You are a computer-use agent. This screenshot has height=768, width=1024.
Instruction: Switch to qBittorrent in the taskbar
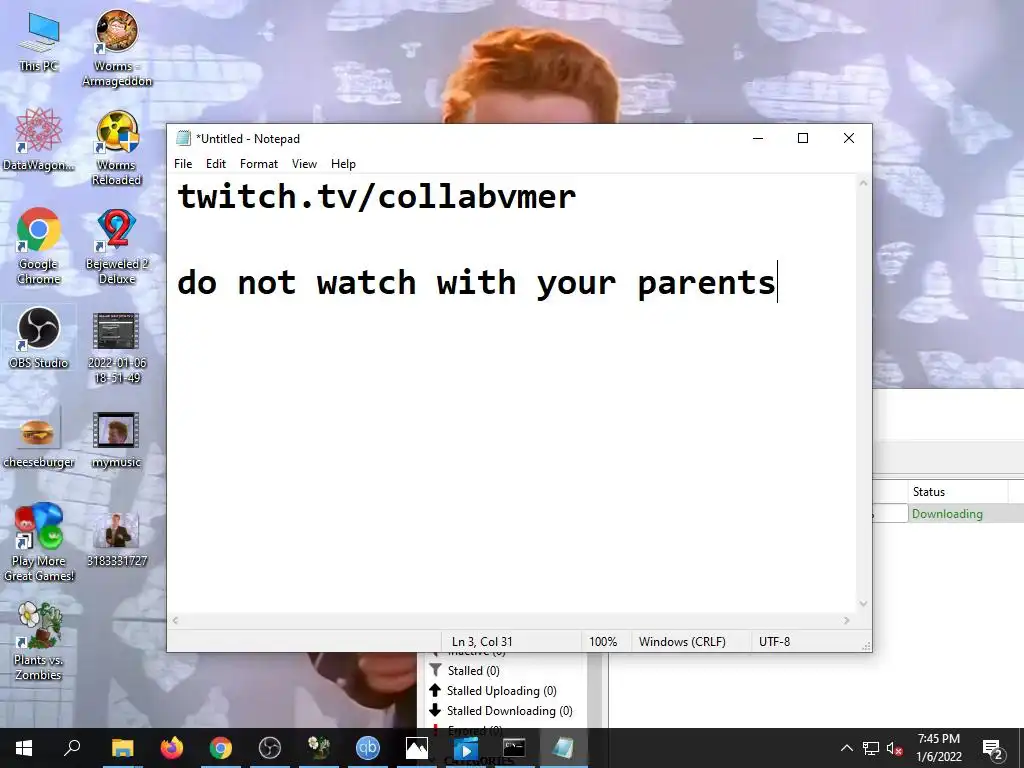368,748
